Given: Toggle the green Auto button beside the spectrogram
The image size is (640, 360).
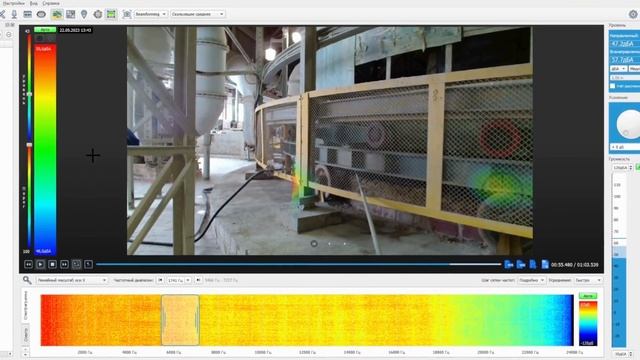Looking at the screenshot, I should click(x=588, y=296).
